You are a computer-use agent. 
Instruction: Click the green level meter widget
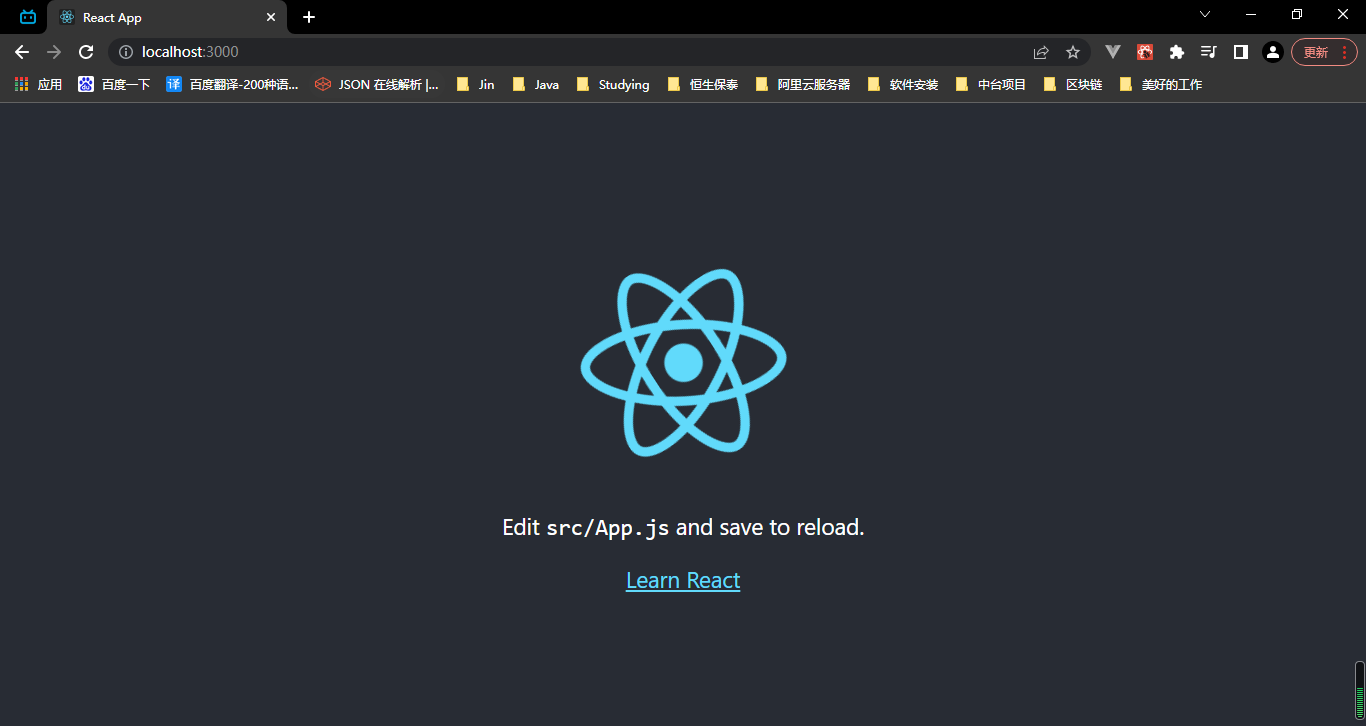coord(1359,690)
